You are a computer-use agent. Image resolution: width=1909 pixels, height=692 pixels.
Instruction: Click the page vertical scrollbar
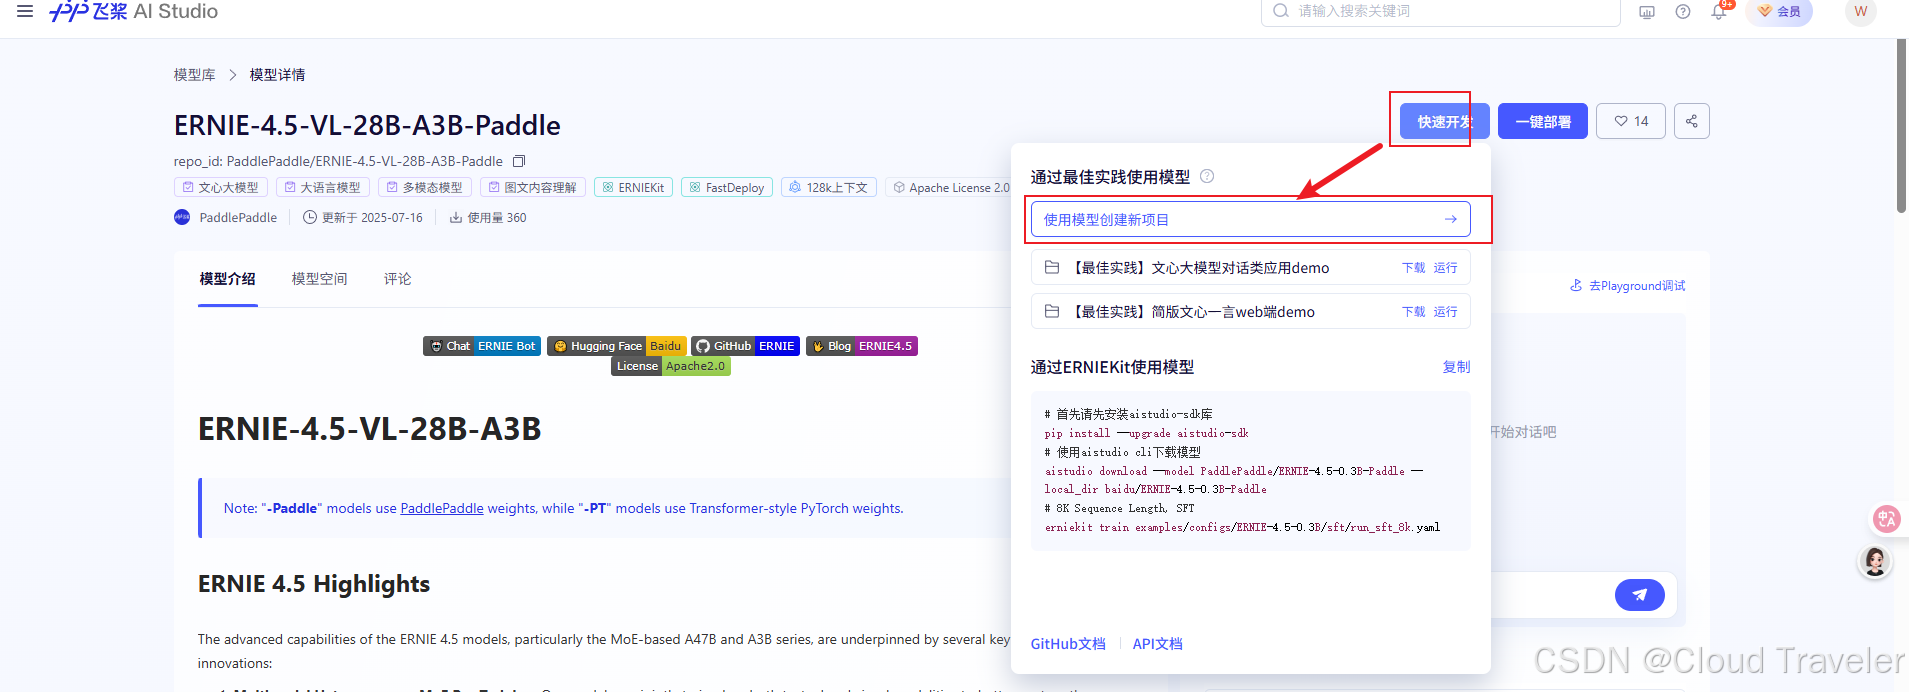click(x=1901, y=126)
